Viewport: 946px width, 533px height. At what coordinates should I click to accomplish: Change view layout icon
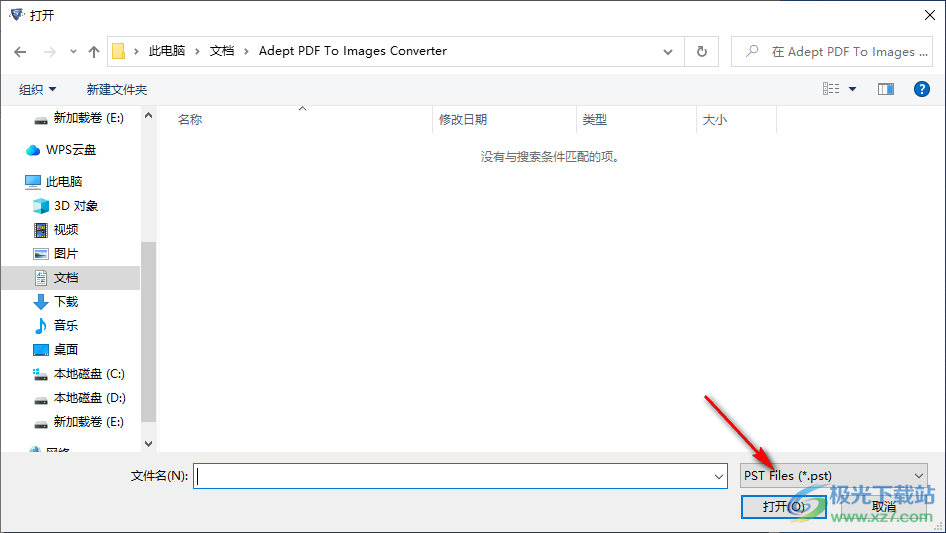click(831, 89)
